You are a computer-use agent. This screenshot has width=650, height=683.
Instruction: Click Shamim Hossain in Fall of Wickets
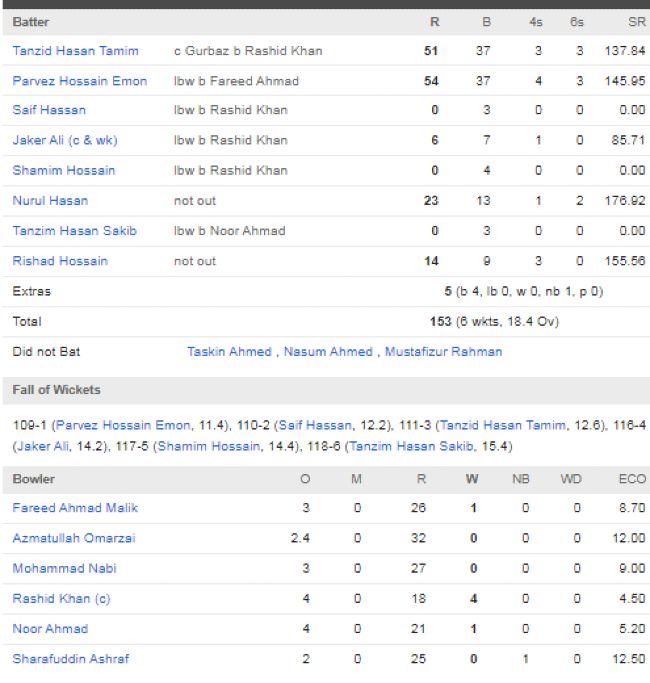click(204, 446)
